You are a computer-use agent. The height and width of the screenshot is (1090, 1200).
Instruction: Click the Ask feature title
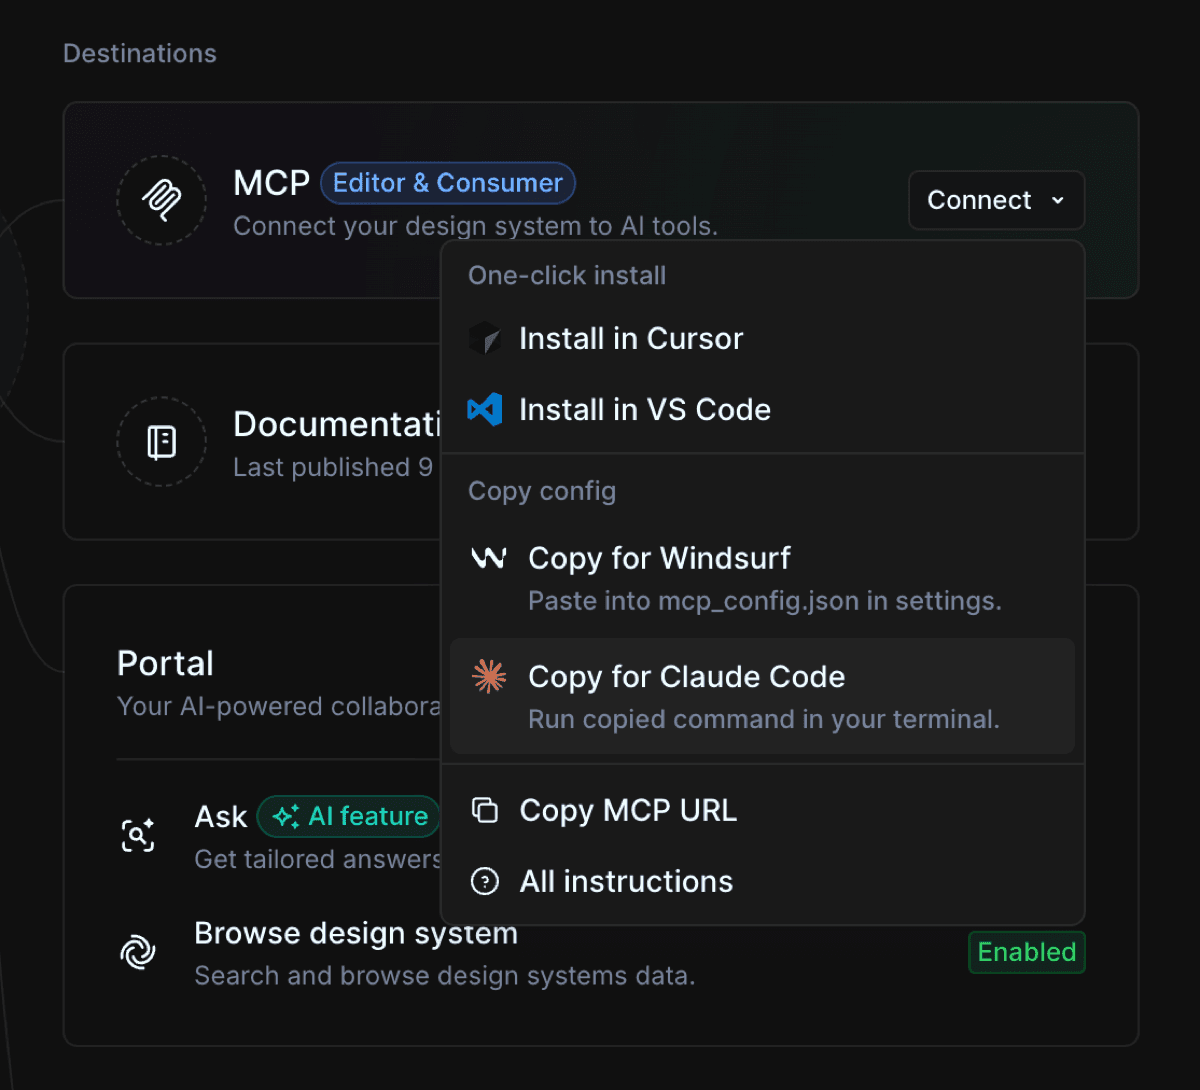point(221,817)
